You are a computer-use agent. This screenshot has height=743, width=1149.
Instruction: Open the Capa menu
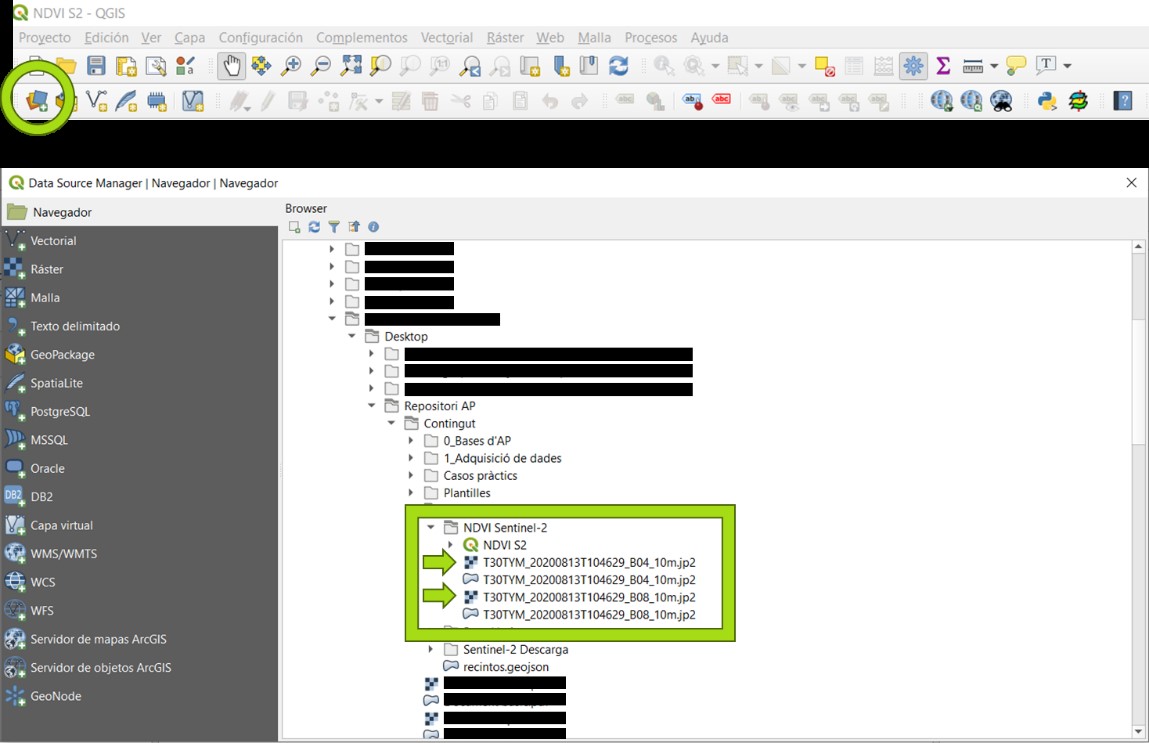point(189,37)
